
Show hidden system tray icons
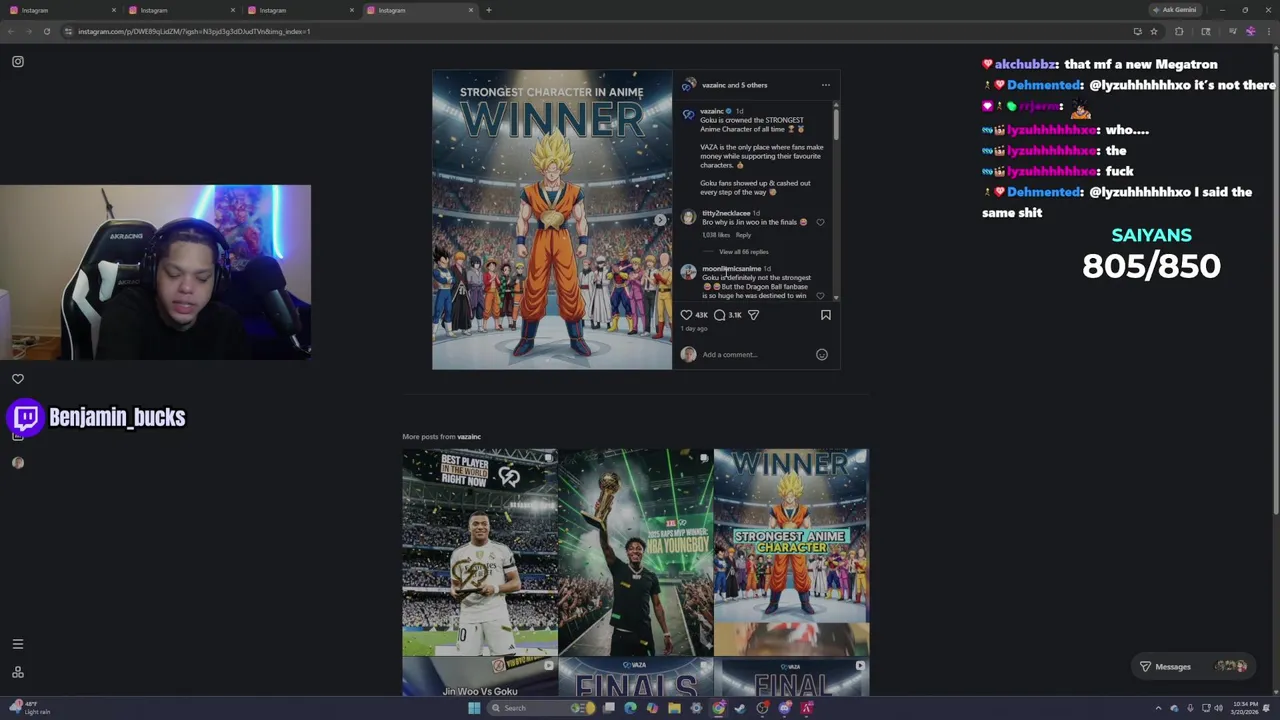[x=1159, y=708]
